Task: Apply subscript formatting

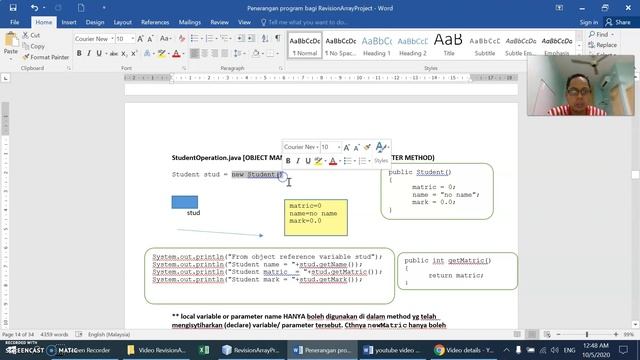Action: 124,53
